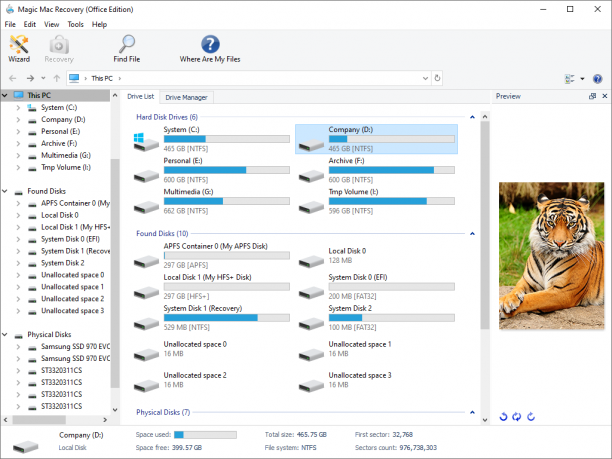The height and width of the screenshot is (459, 612).
Task: Go forward with the right arrow
Action: 30,78
